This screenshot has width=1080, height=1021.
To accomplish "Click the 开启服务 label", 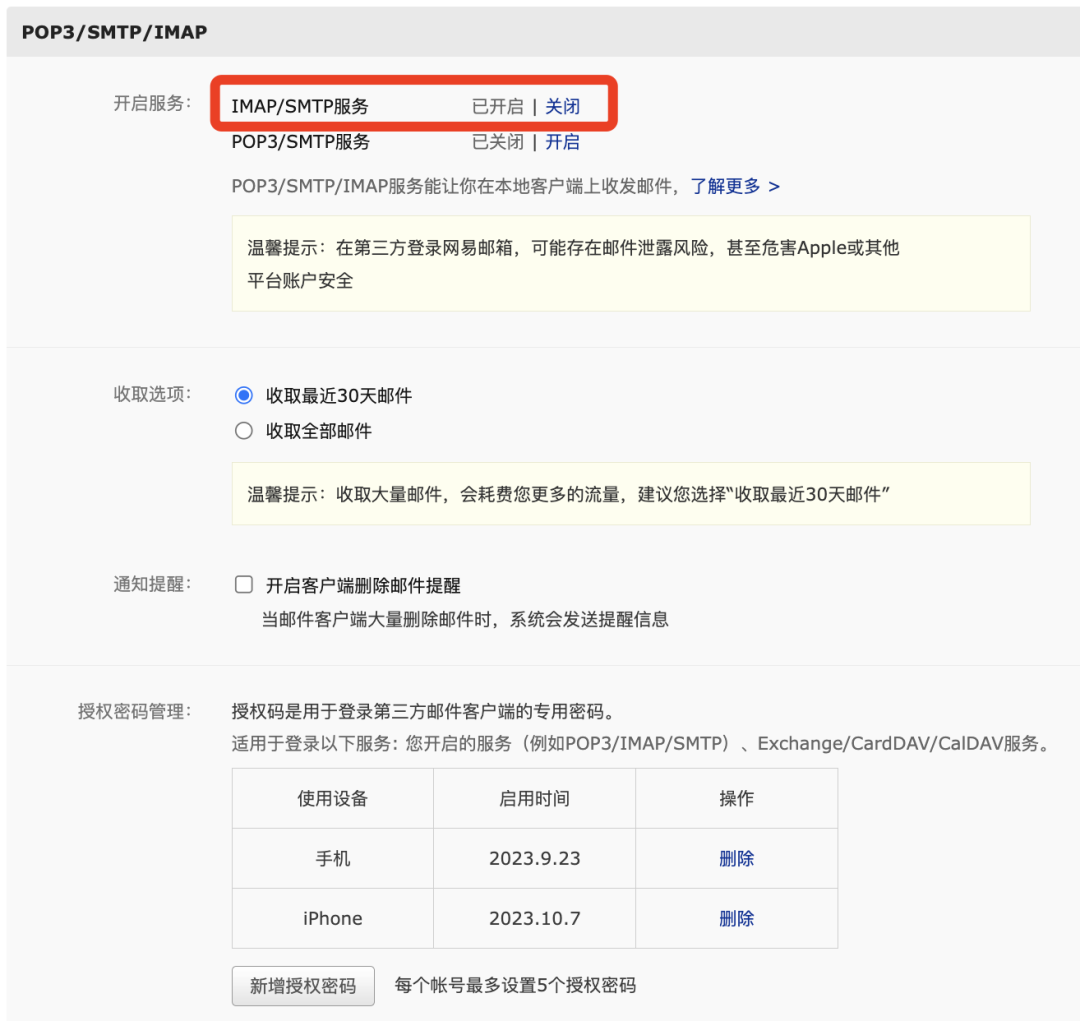I will click(x=152, y=103).
